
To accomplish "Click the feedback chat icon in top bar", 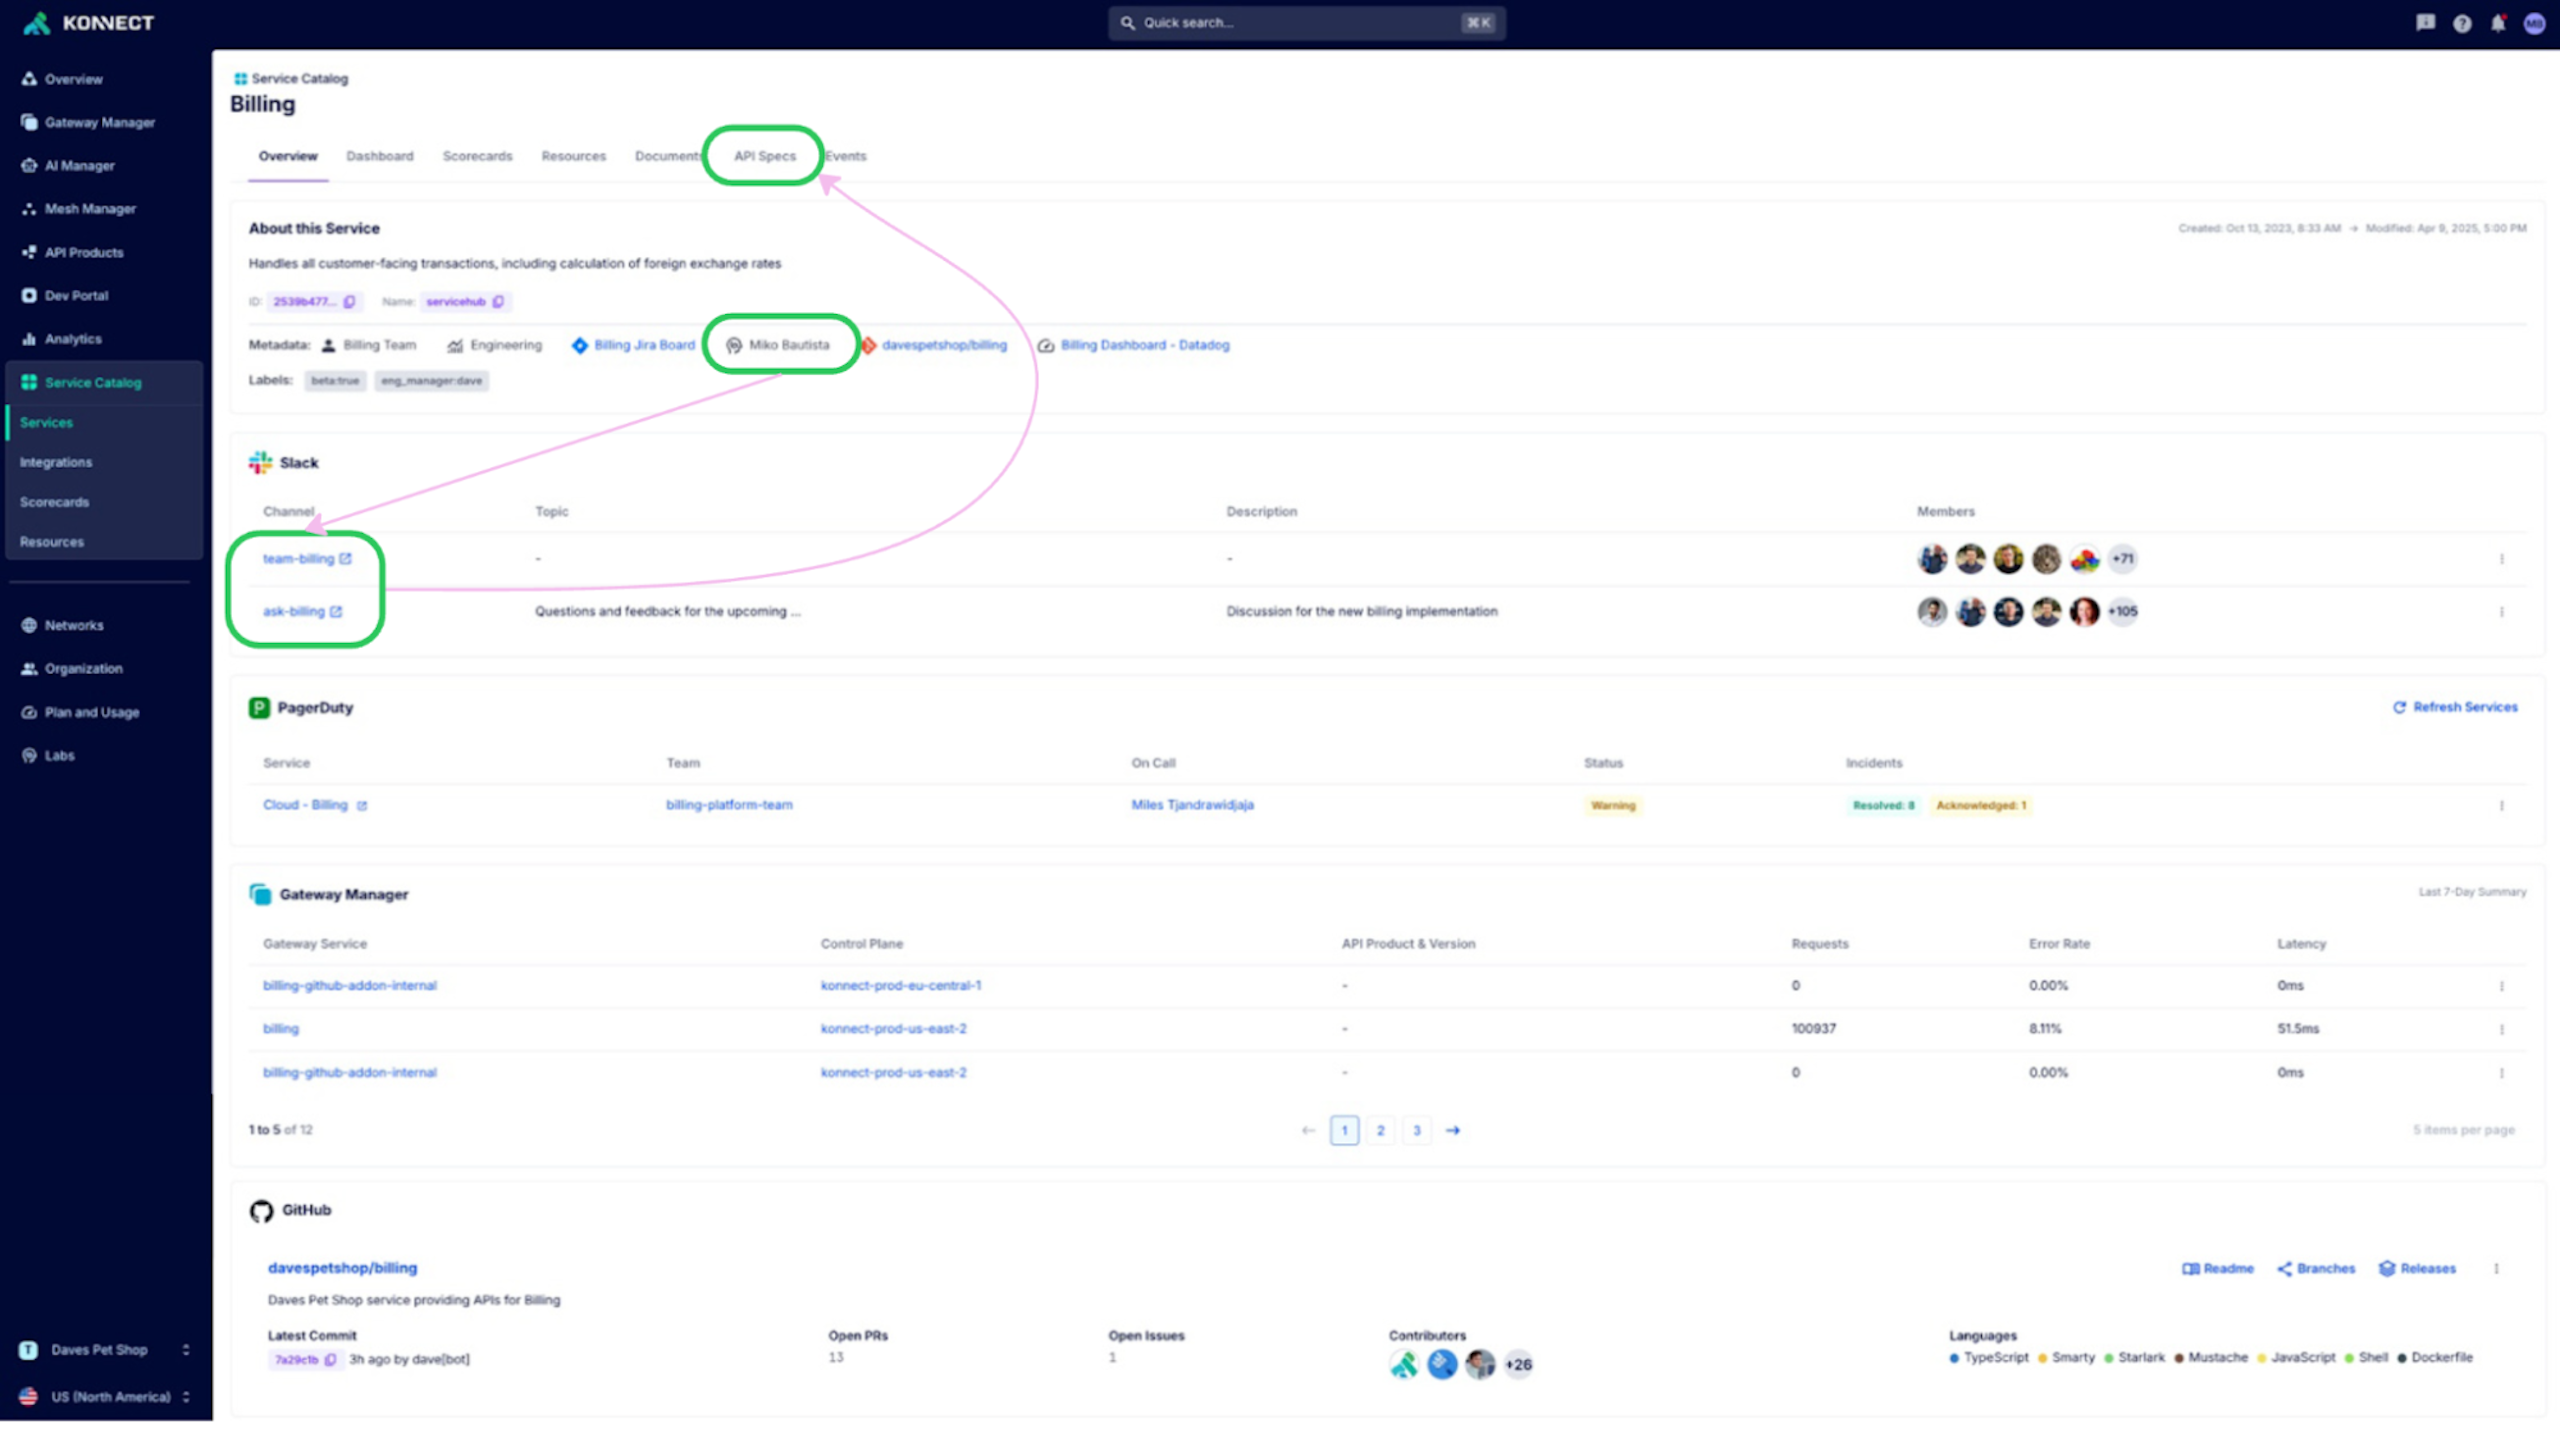I will coord(2425,23).
